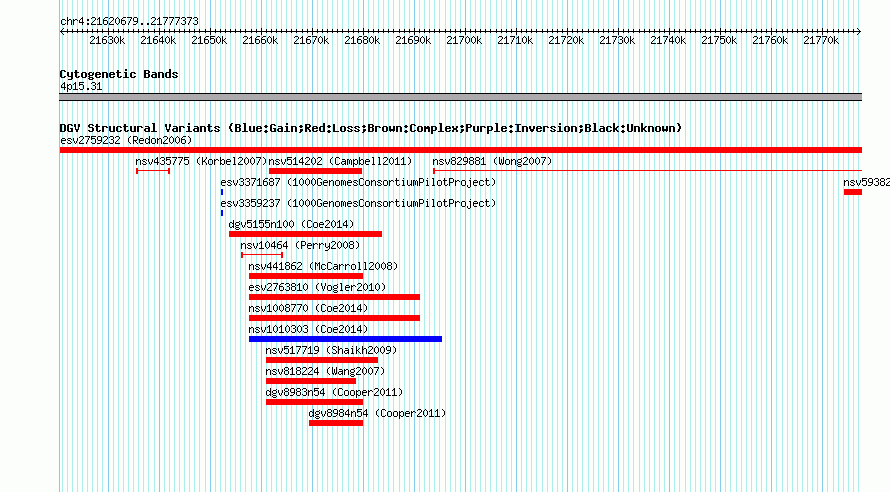Viewport: 890px width, 492px height.
Task: Click the DGV Structural Variants track title
Action: [371, 128]
